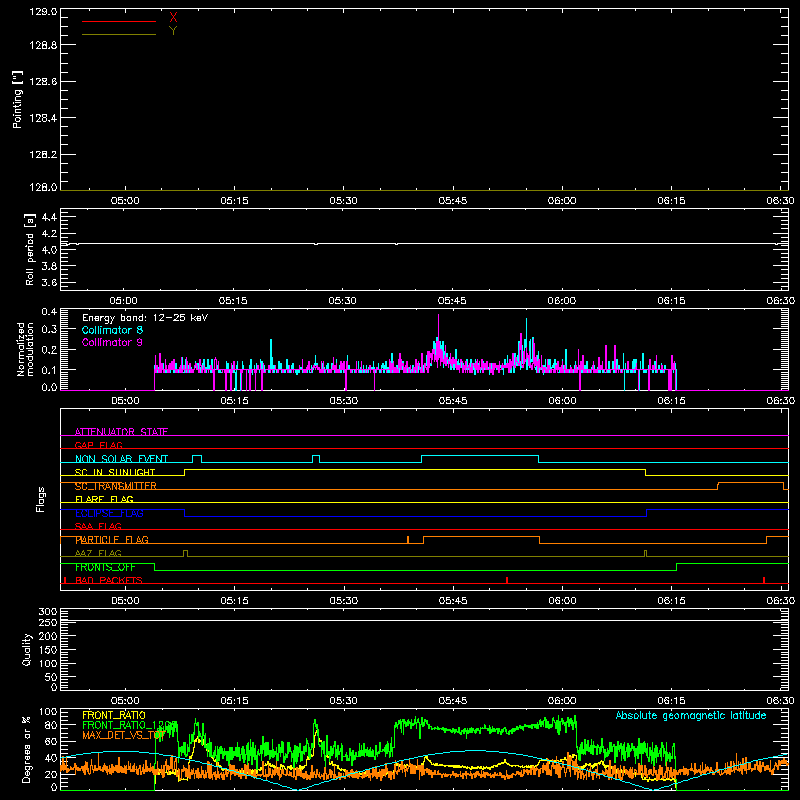Click the 'Absolute geomagnetic latitude' label

691,715
